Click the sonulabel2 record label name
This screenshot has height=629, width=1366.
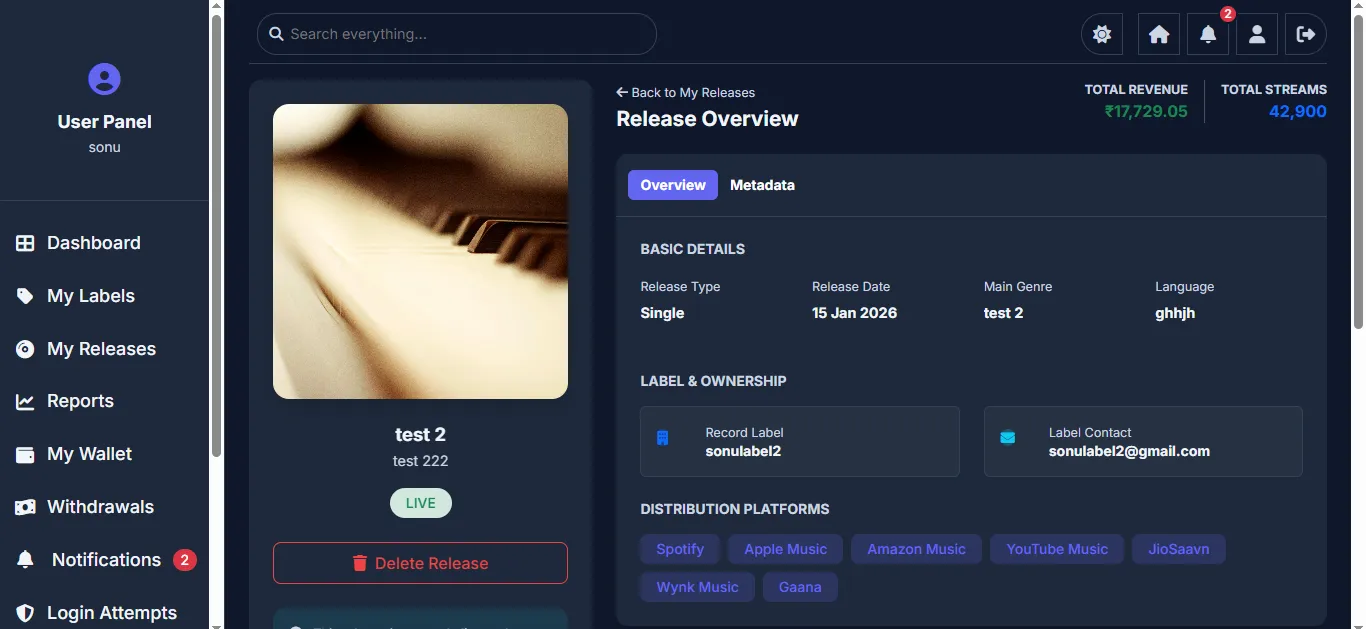pos(743,451)
